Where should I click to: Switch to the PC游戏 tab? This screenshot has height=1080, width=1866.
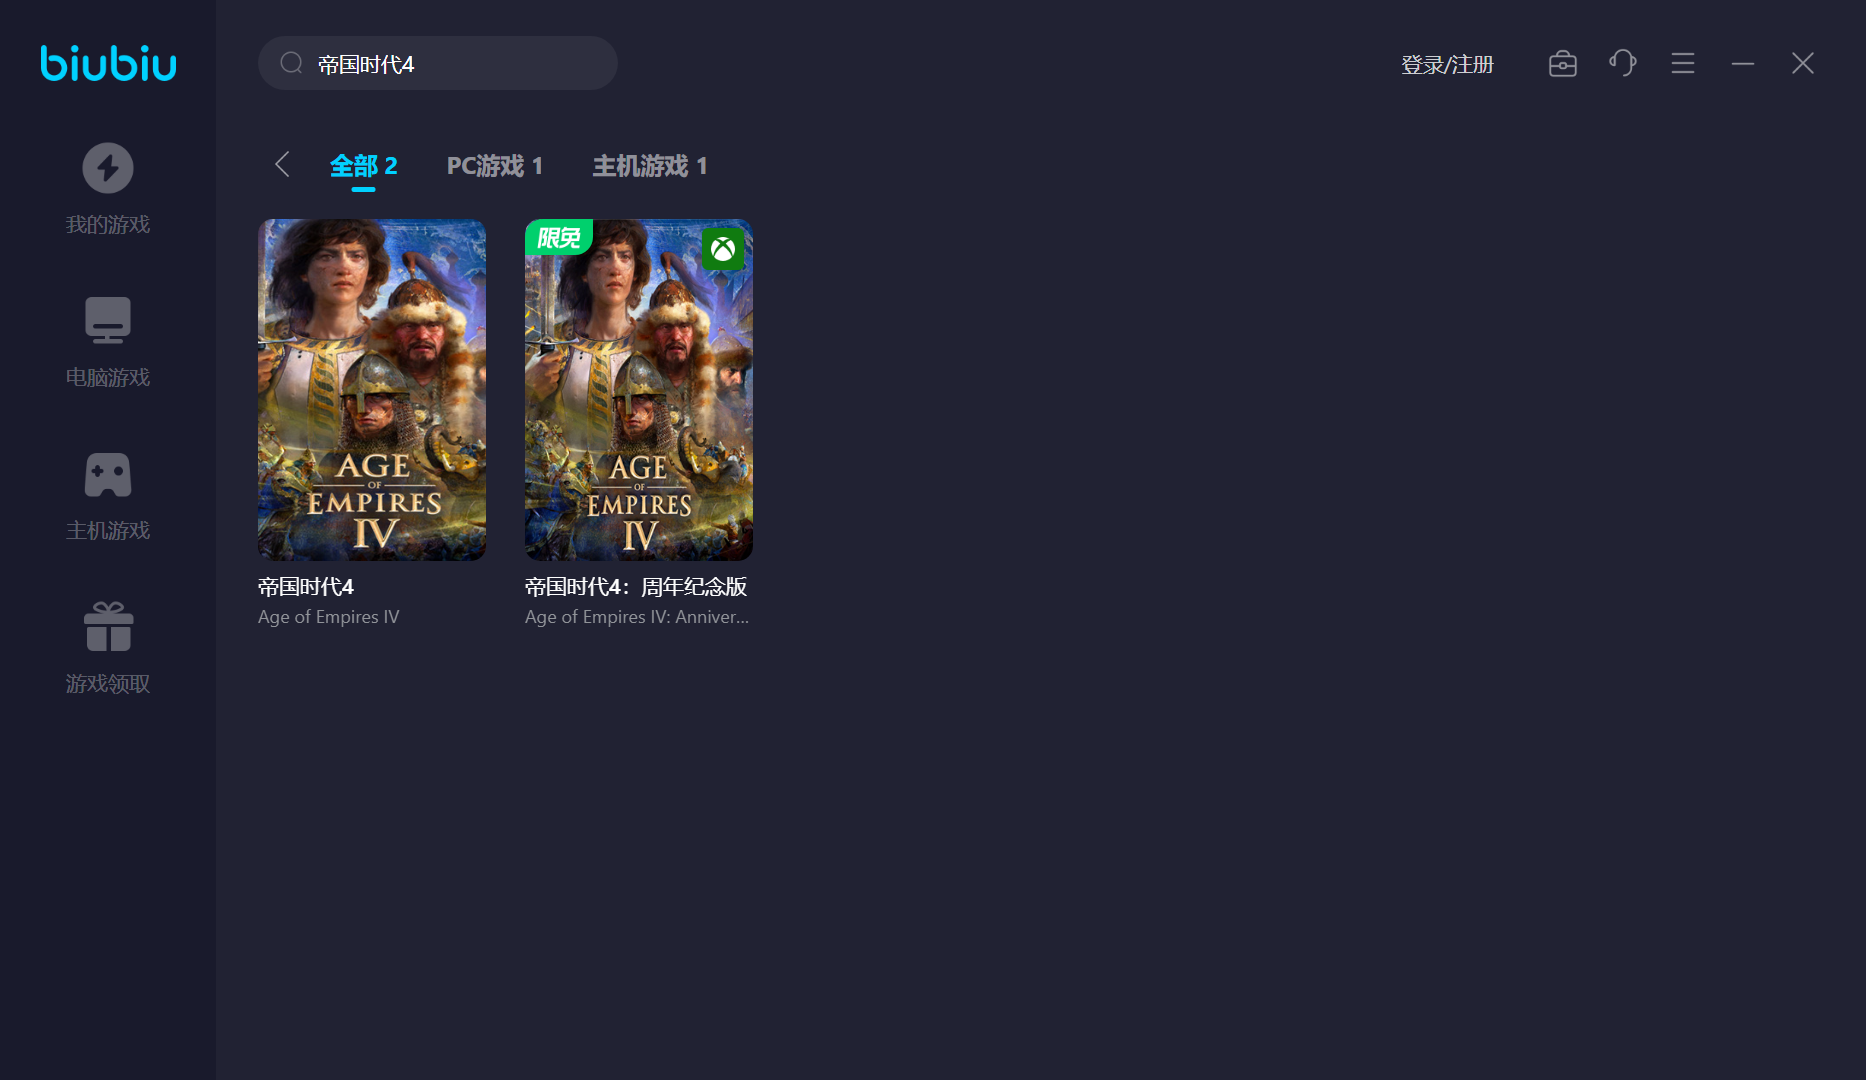pos(494,166)
